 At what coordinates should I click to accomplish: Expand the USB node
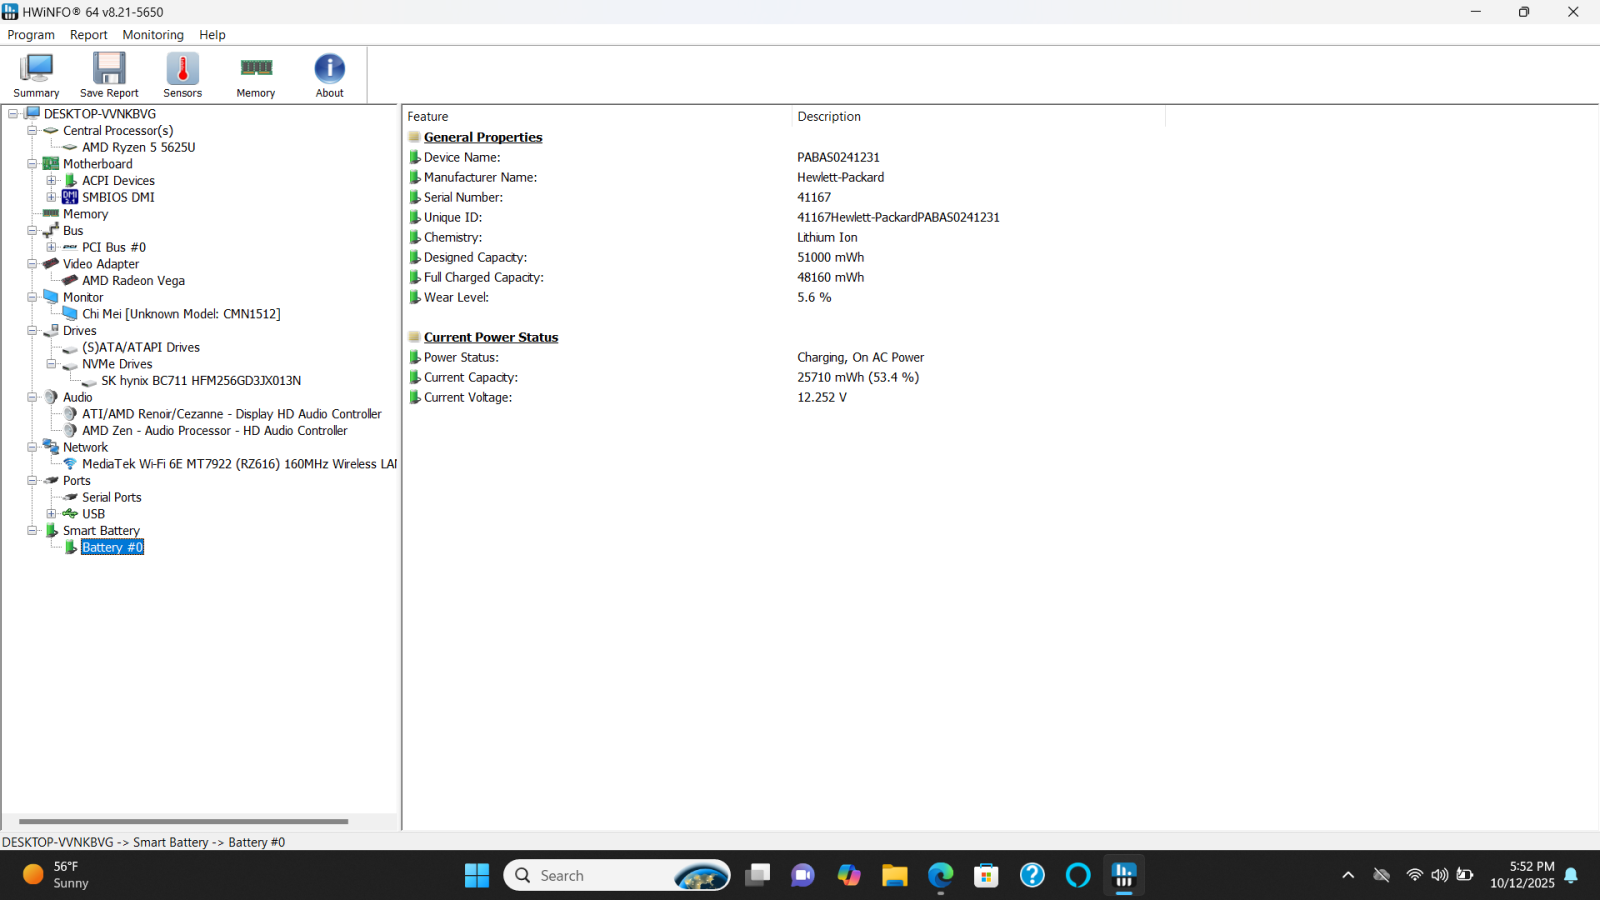coord(51,513)
